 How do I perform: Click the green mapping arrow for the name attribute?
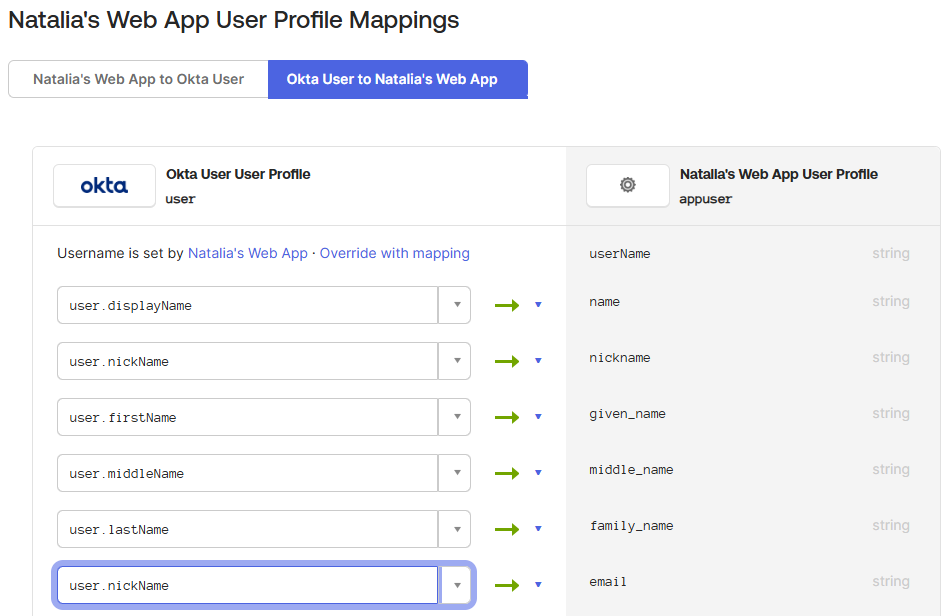coord(507,305)
